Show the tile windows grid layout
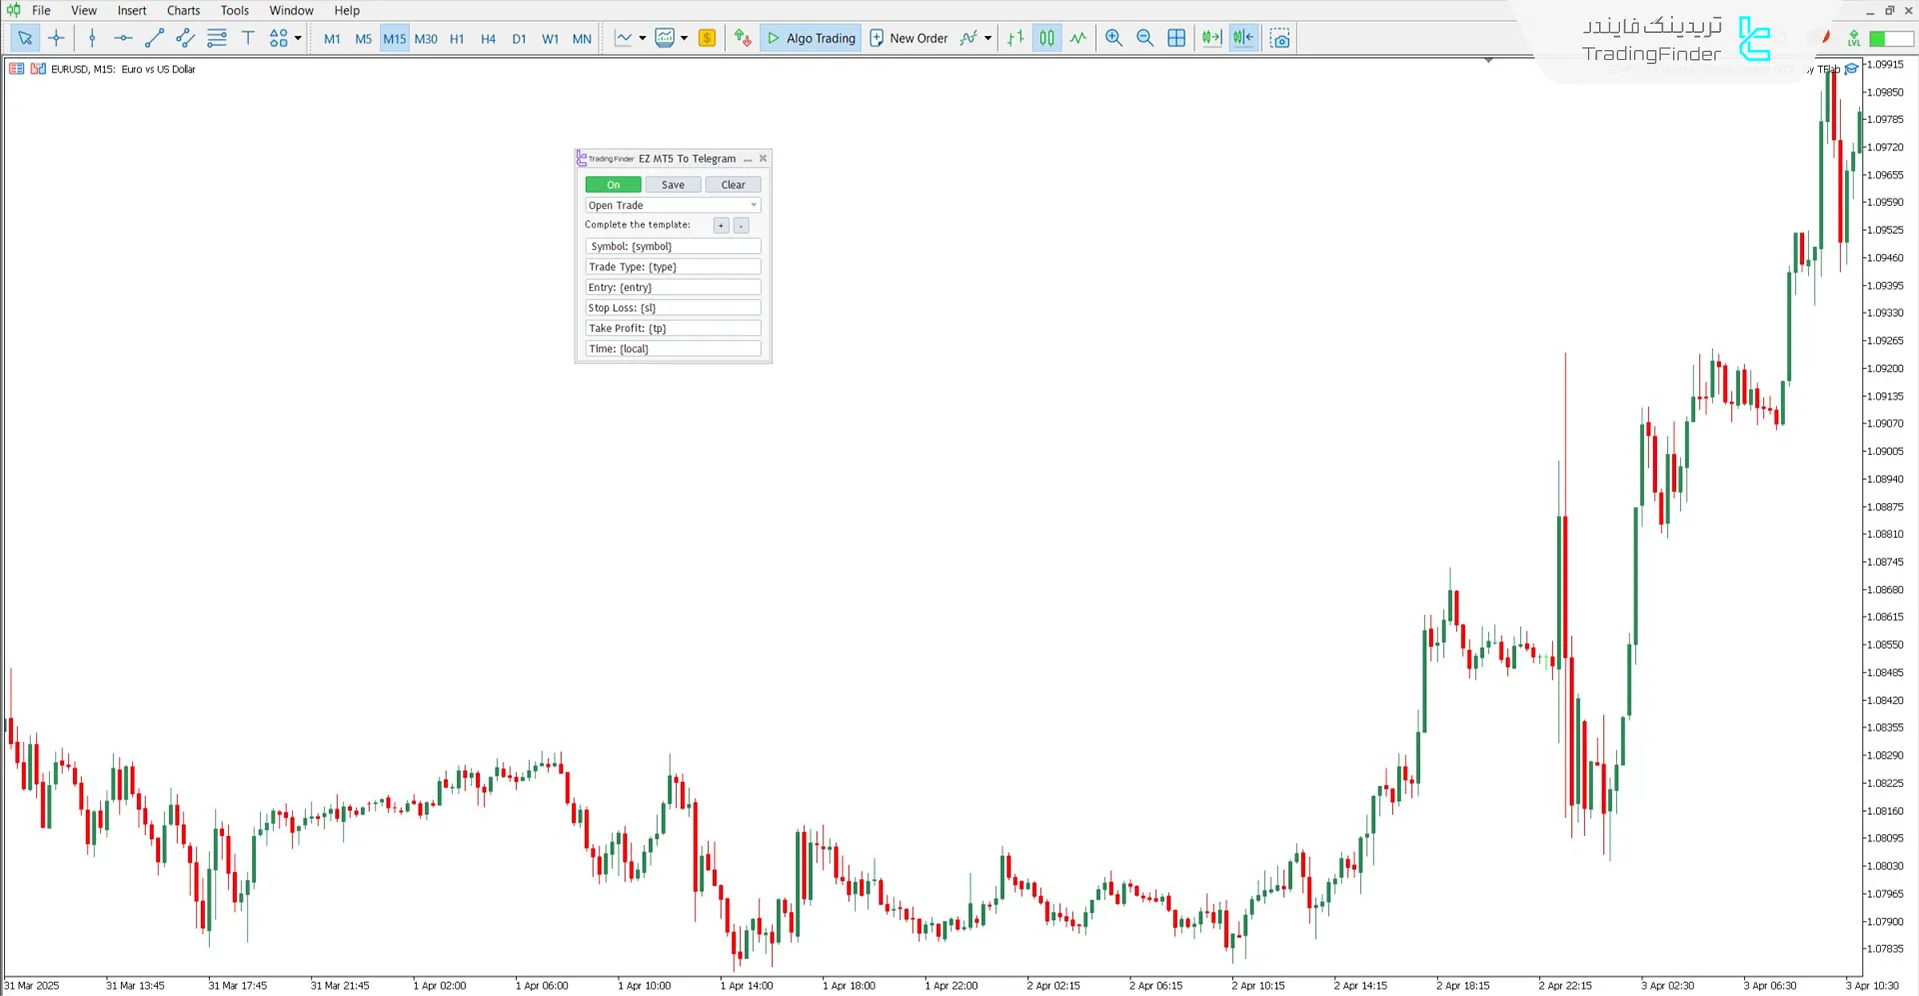This screenshot has width=1919, height=996. 1177,38
